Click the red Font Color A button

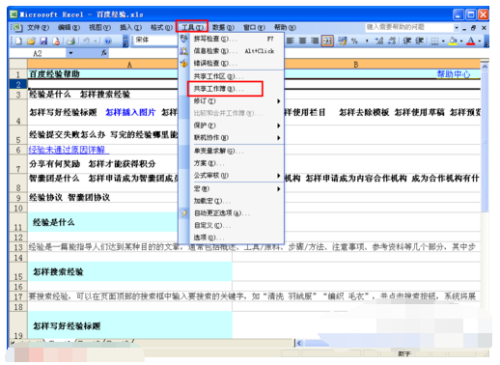point(471,41)
